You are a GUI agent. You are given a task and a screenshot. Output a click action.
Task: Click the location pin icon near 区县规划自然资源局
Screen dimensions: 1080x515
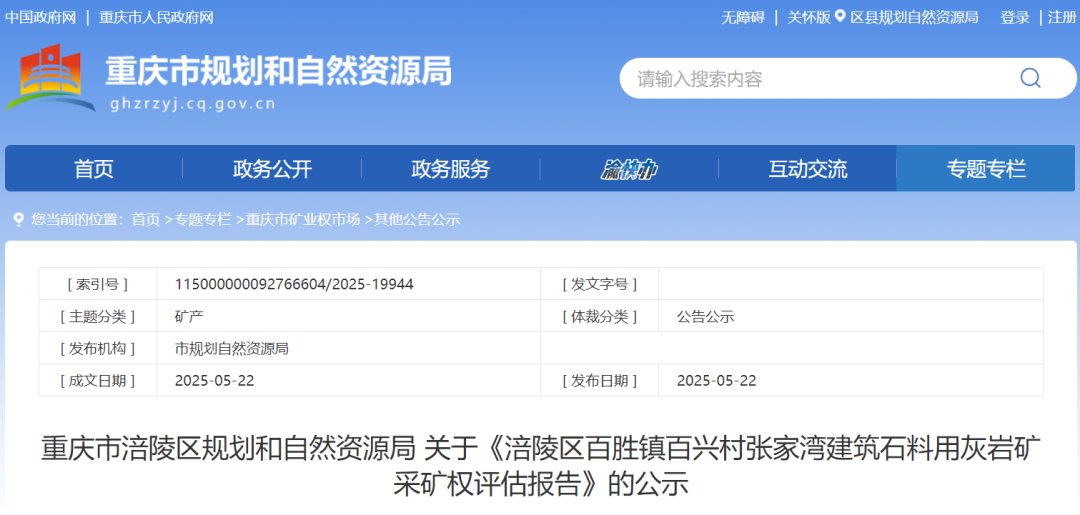point(840,17)
